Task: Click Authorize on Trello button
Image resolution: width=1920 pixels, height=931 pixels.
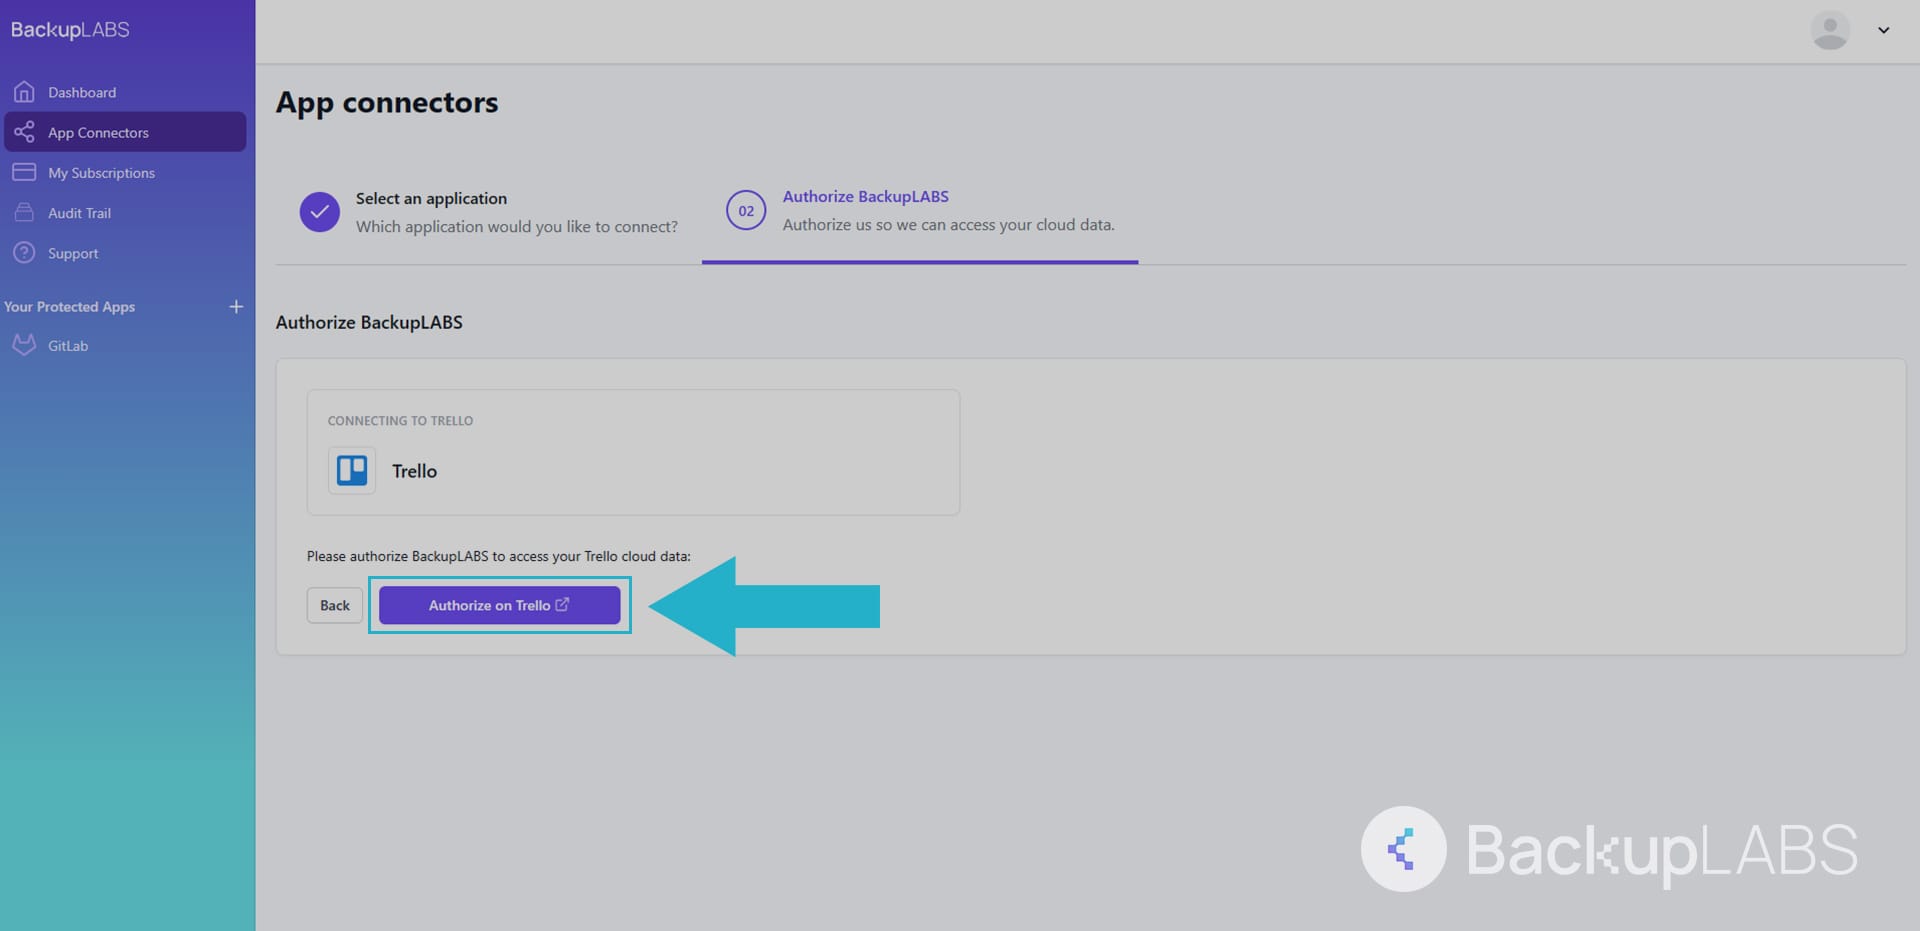Action: 499,605
